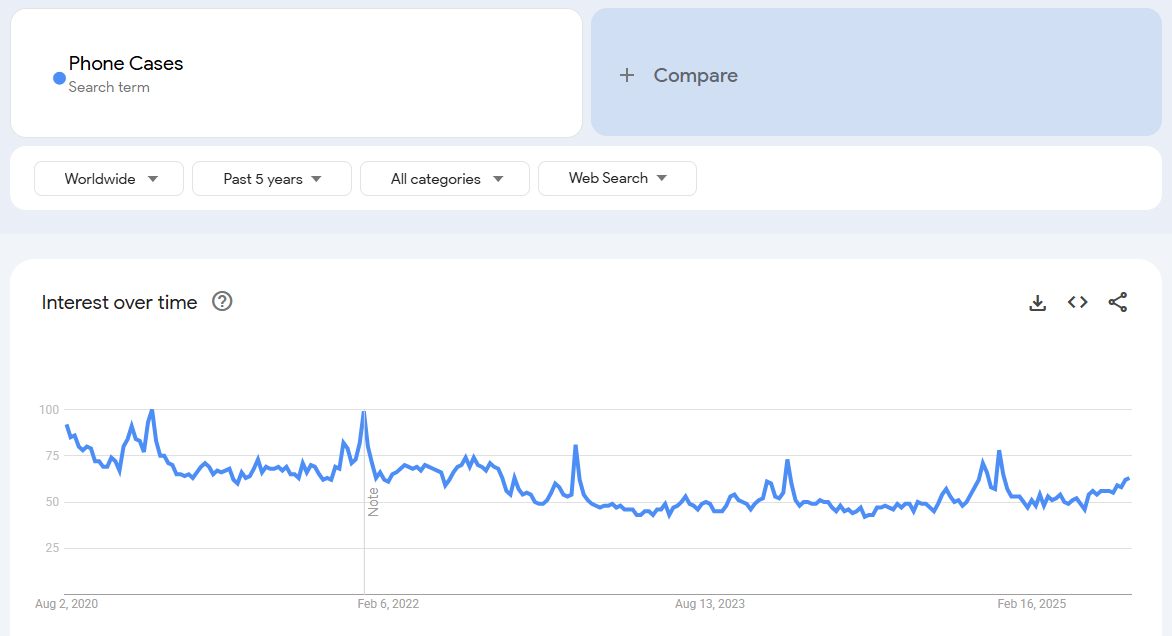Click the Aug 2, 2020 axis label
This screenshot has height=636, width=1172.
(x=66, y=604)
